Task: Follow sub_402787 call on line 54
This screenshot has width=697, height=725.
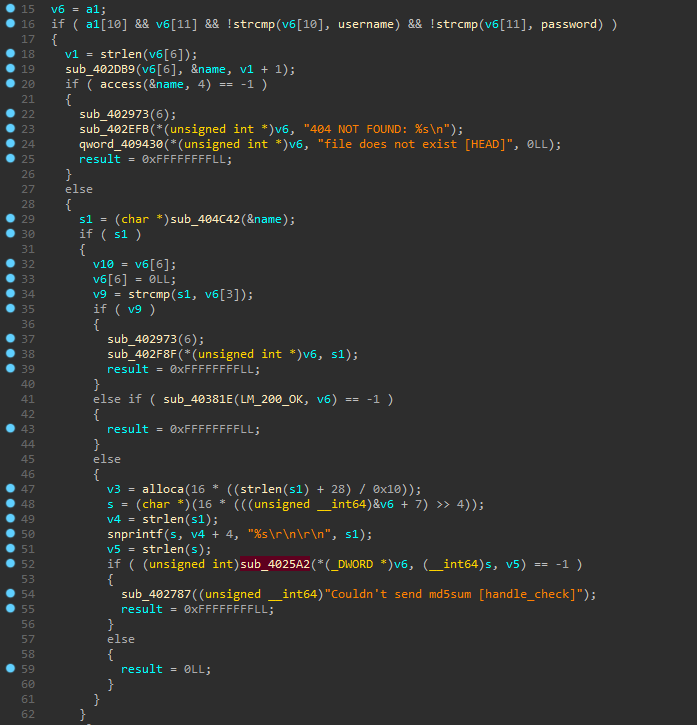Action: [x=156, y=594]
